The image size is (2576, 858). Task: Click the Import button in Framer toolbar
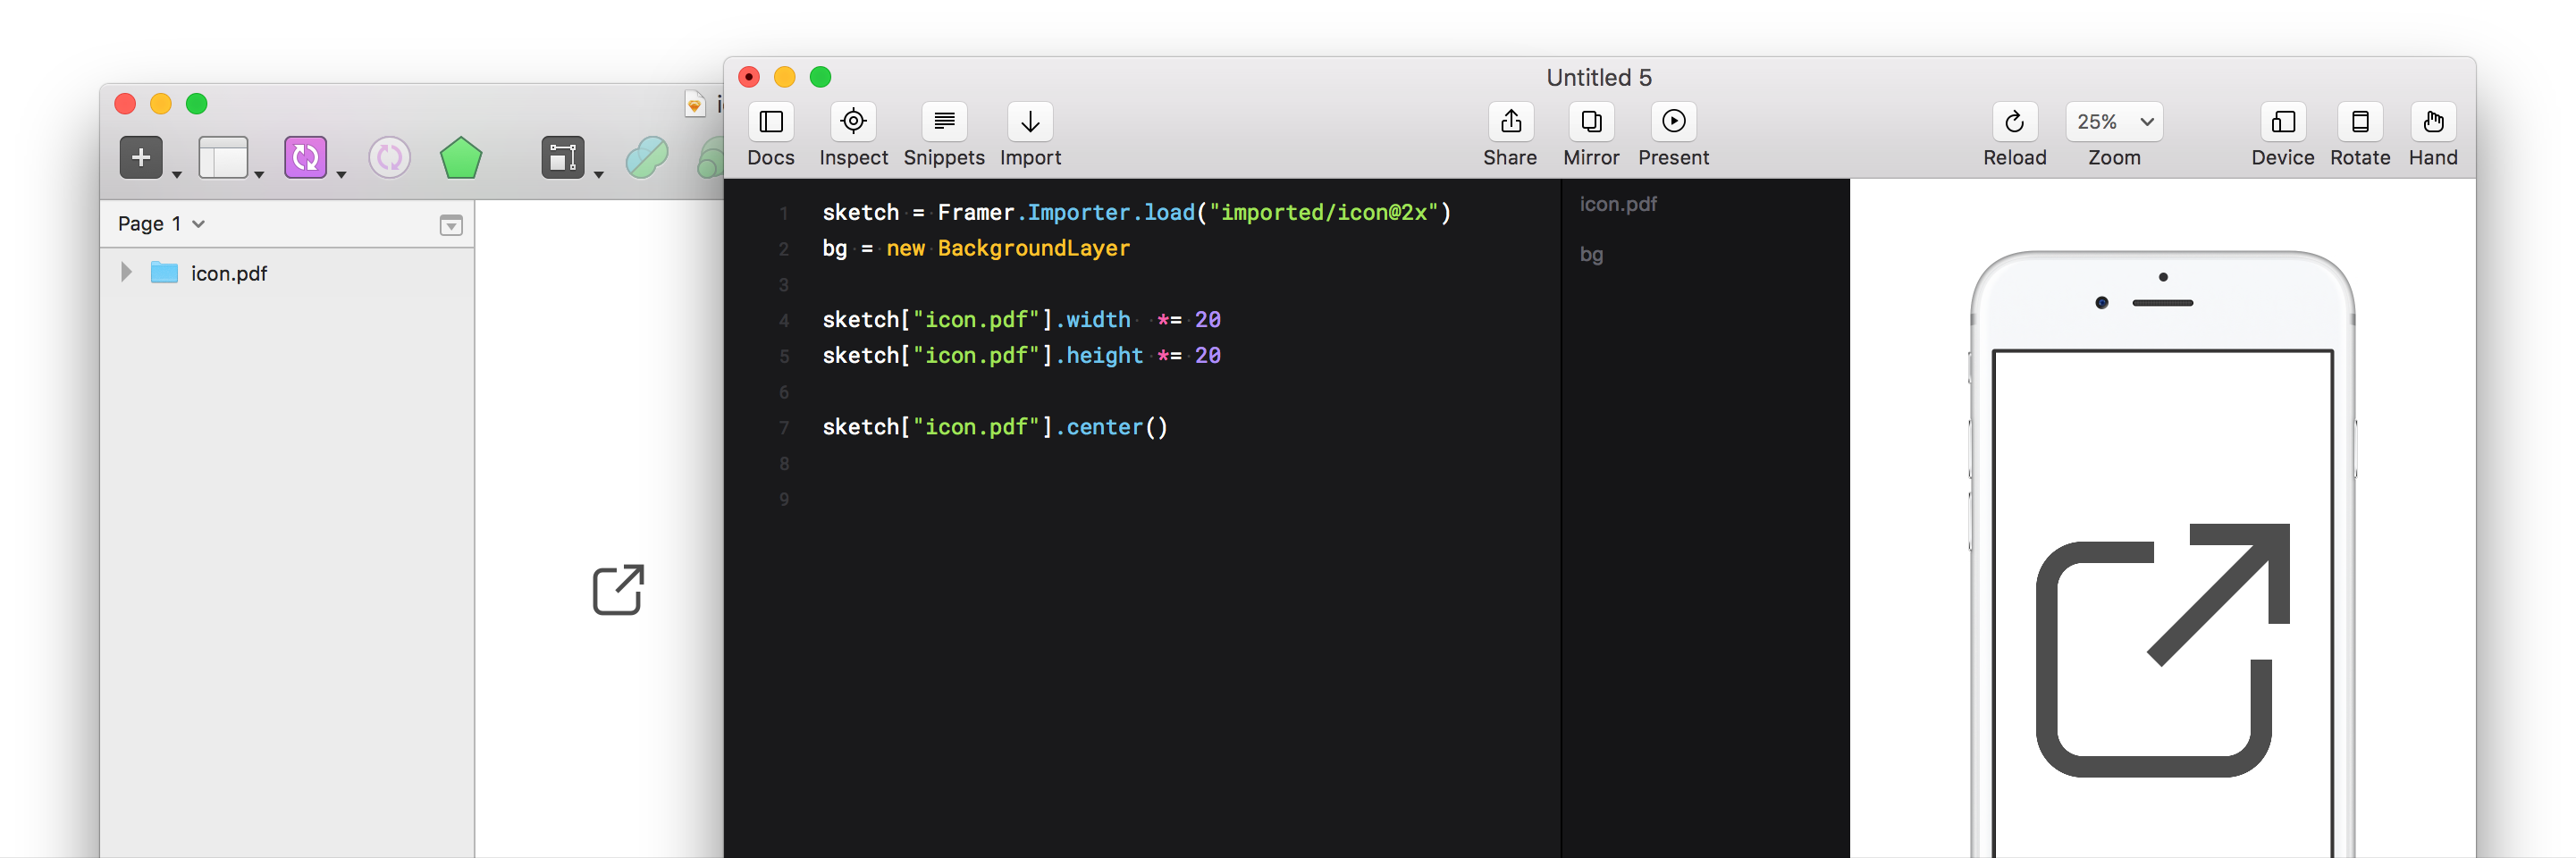tap(1030, 122)
